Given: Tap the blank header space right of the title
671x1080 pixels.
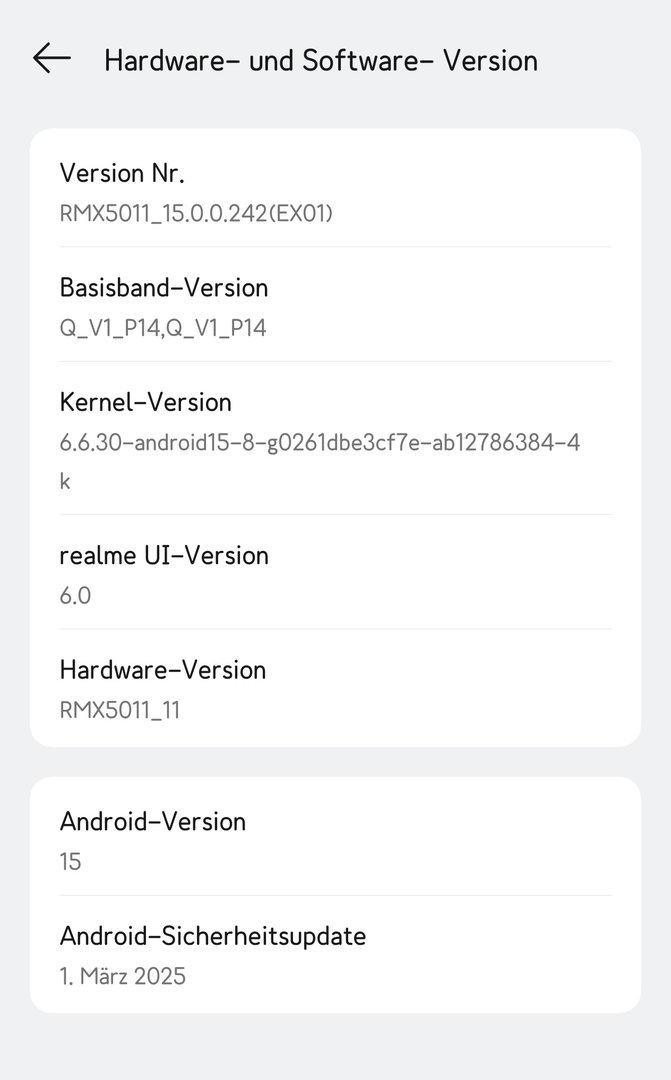Looking at the screenshot, I should [x=605, y=60].
